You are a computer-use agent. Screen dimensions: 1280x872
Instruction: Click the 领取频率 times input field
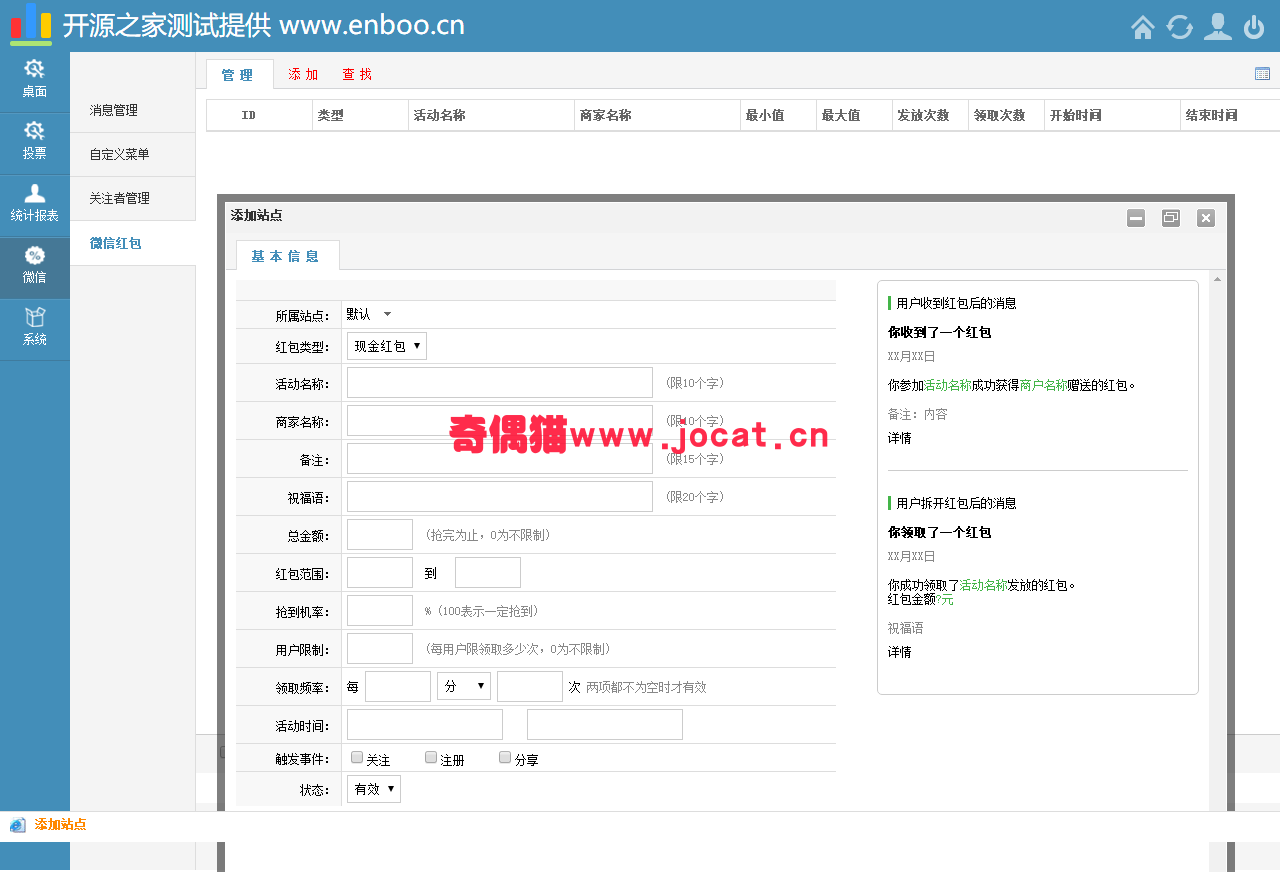530,686
